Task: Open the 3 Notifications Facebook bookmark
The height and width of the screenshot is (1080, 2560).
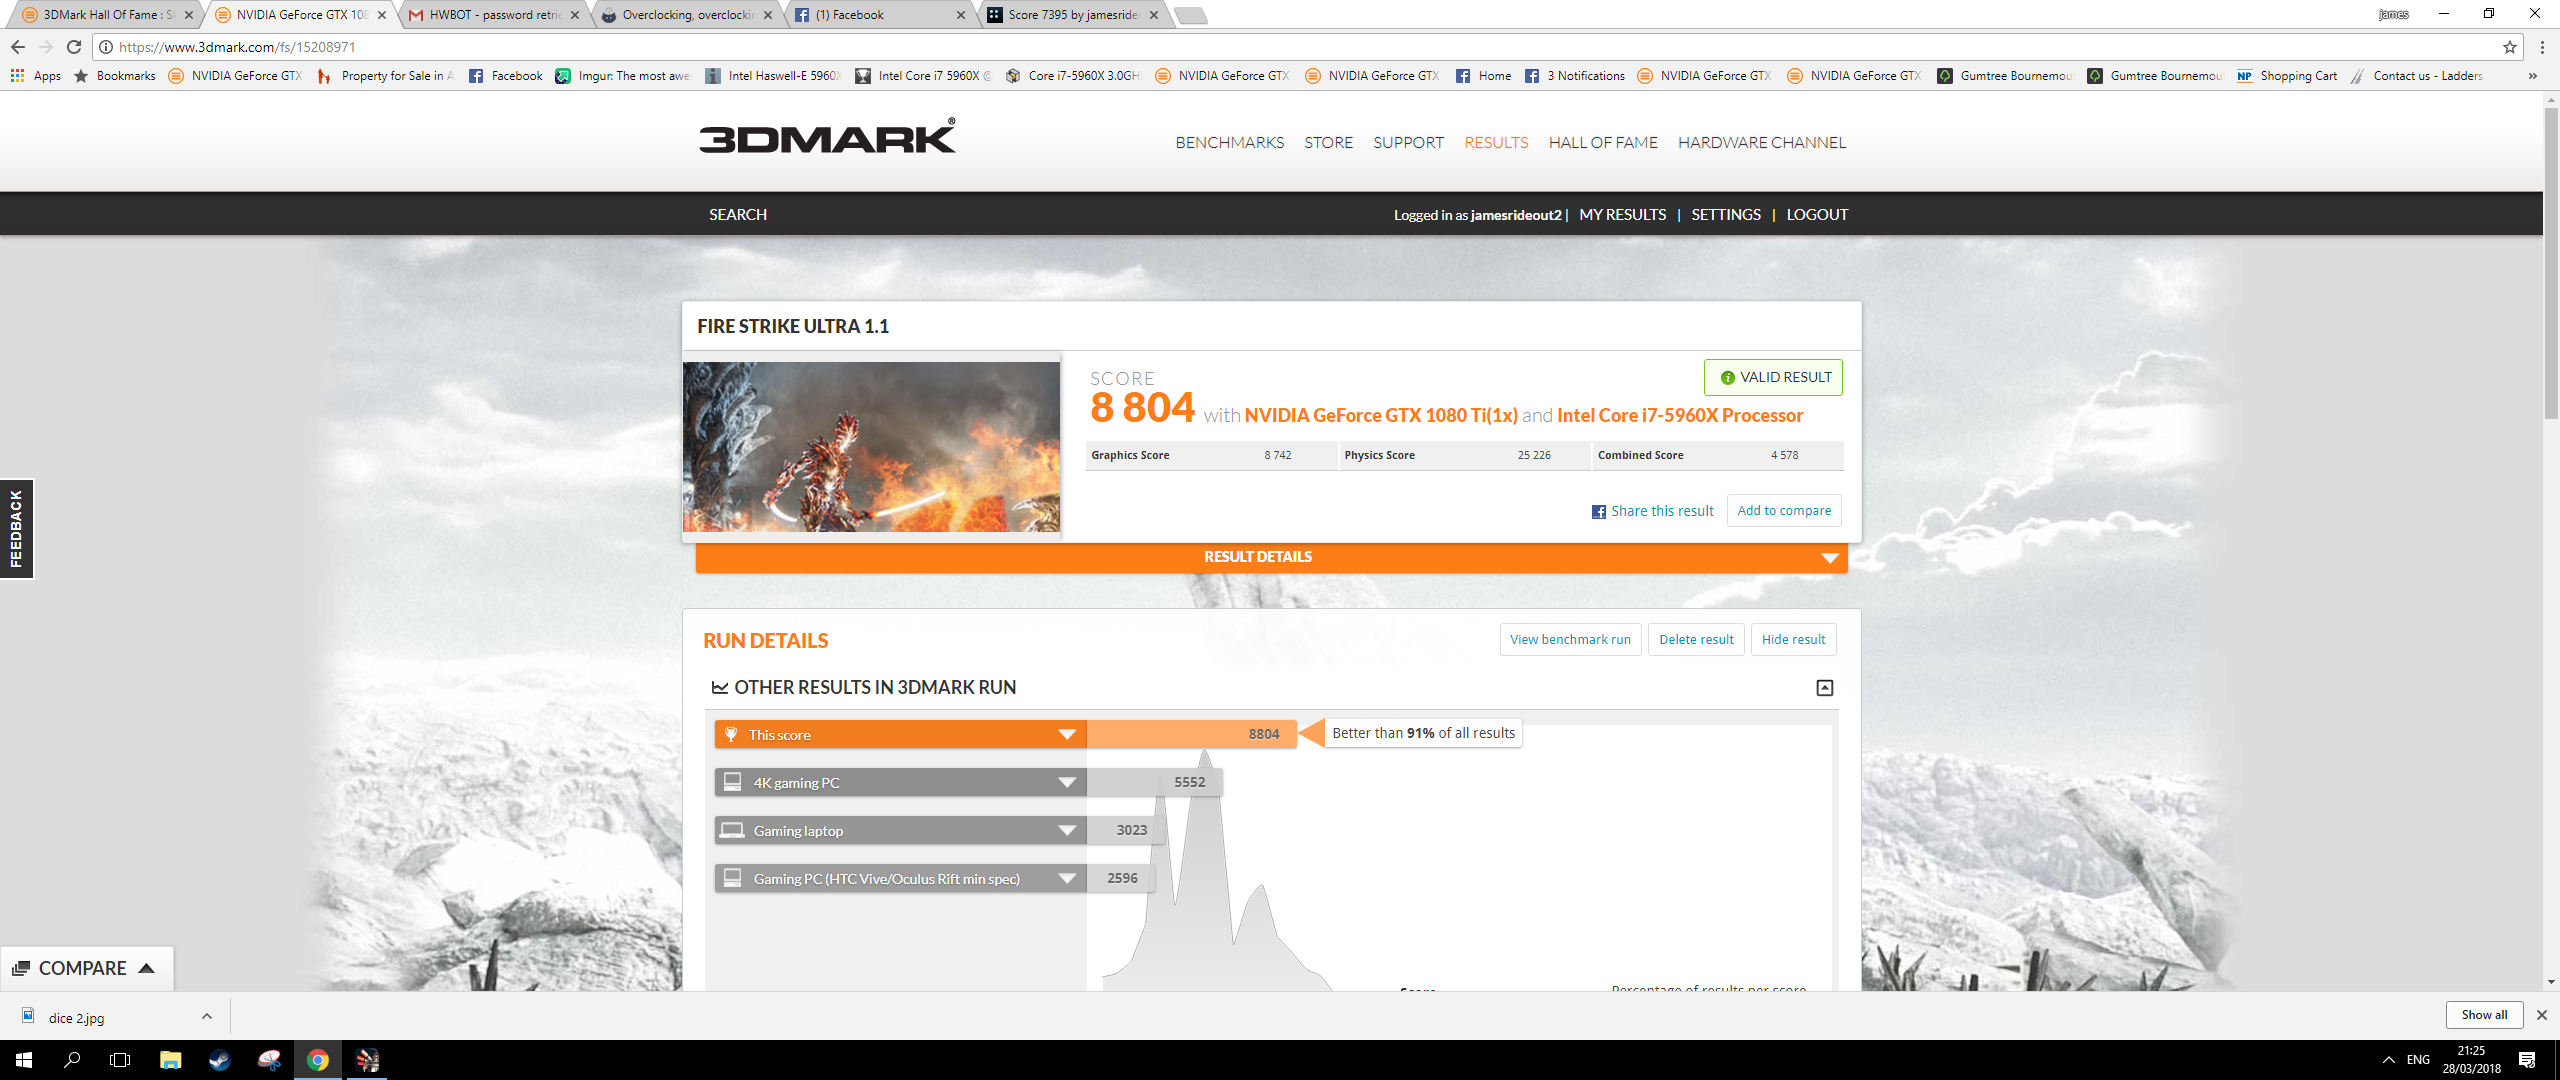Action: click(x=1575, y=76)
